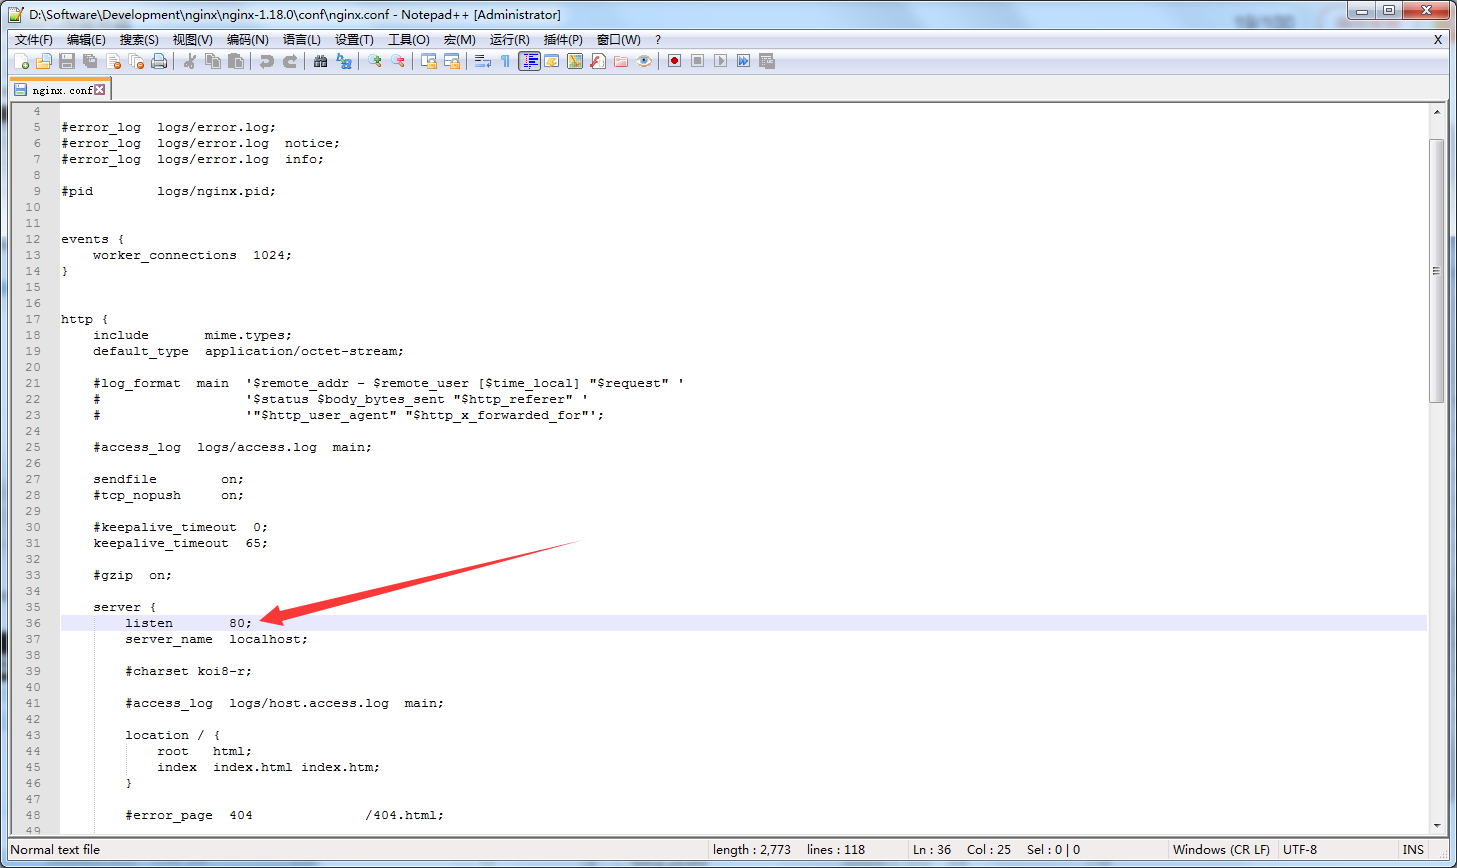The height and width of the screenshot is (868, 1457).
Task: Open the 文件(F) menu
Action: (33, 40)
